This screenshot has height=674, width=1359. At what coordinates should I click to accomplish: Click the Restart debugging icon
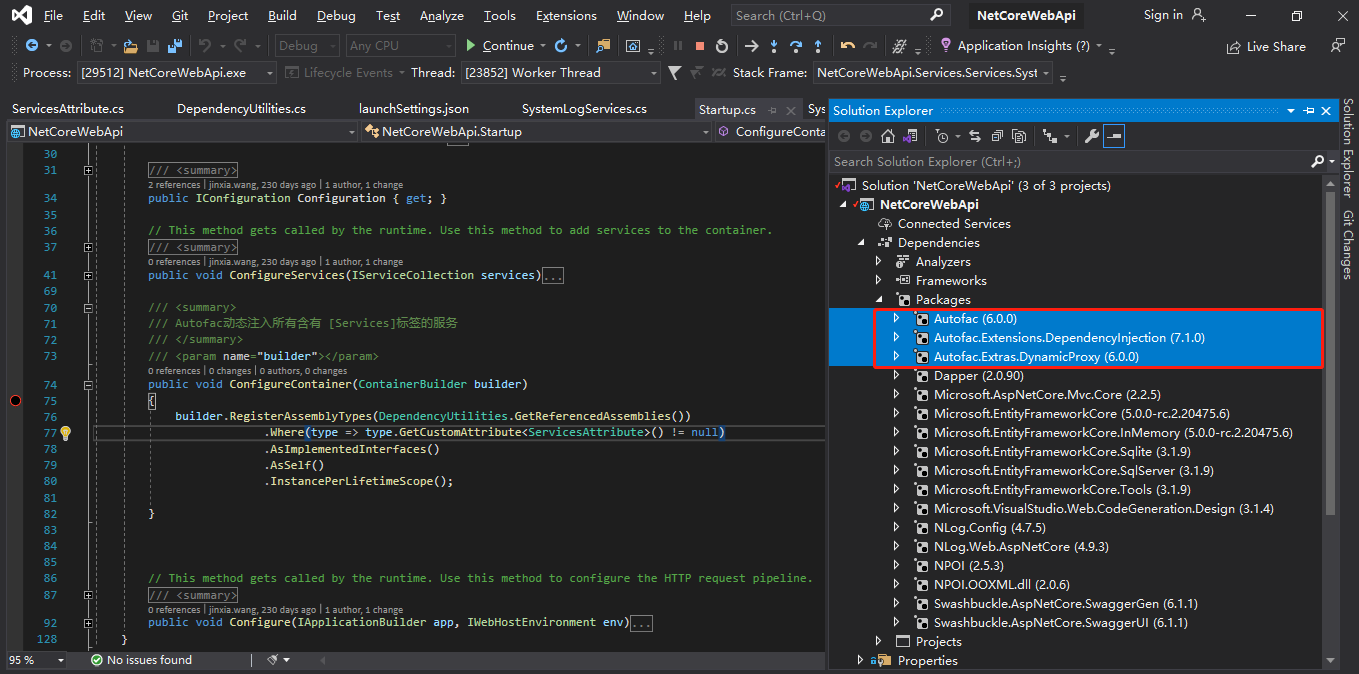[x=721, y=46]
